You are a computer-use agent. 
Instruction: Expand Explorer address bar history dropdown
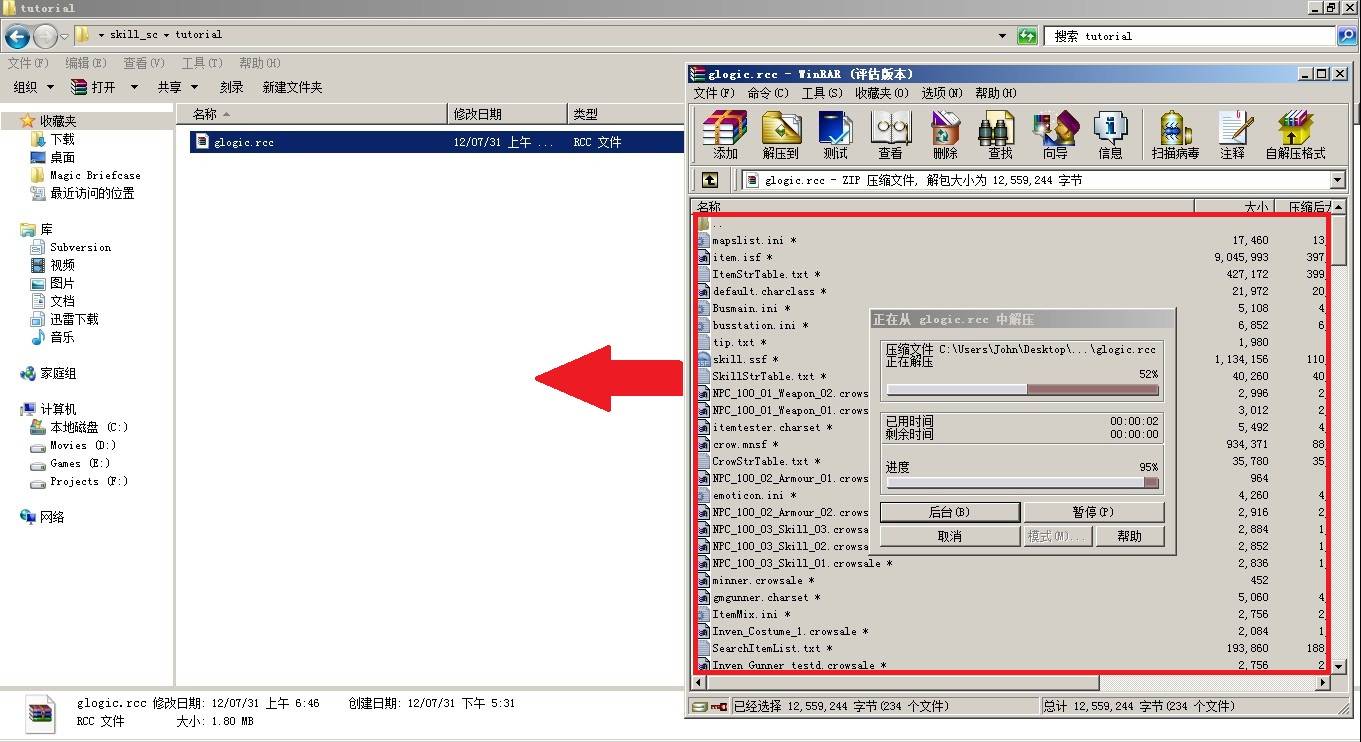pos(1002,36)
